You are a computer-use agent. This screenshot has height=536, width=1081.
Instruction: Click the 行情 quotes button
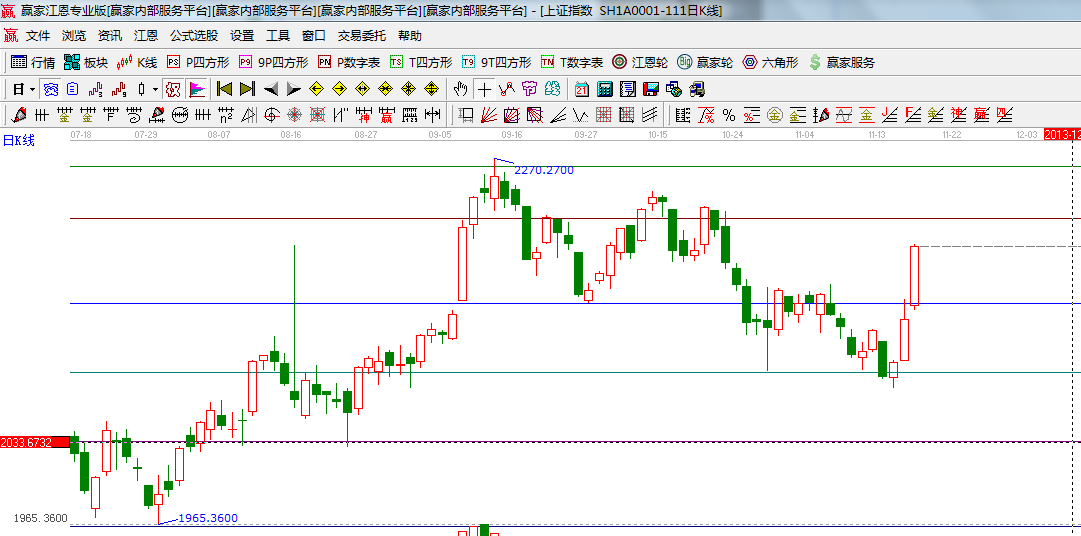point(33,62)
